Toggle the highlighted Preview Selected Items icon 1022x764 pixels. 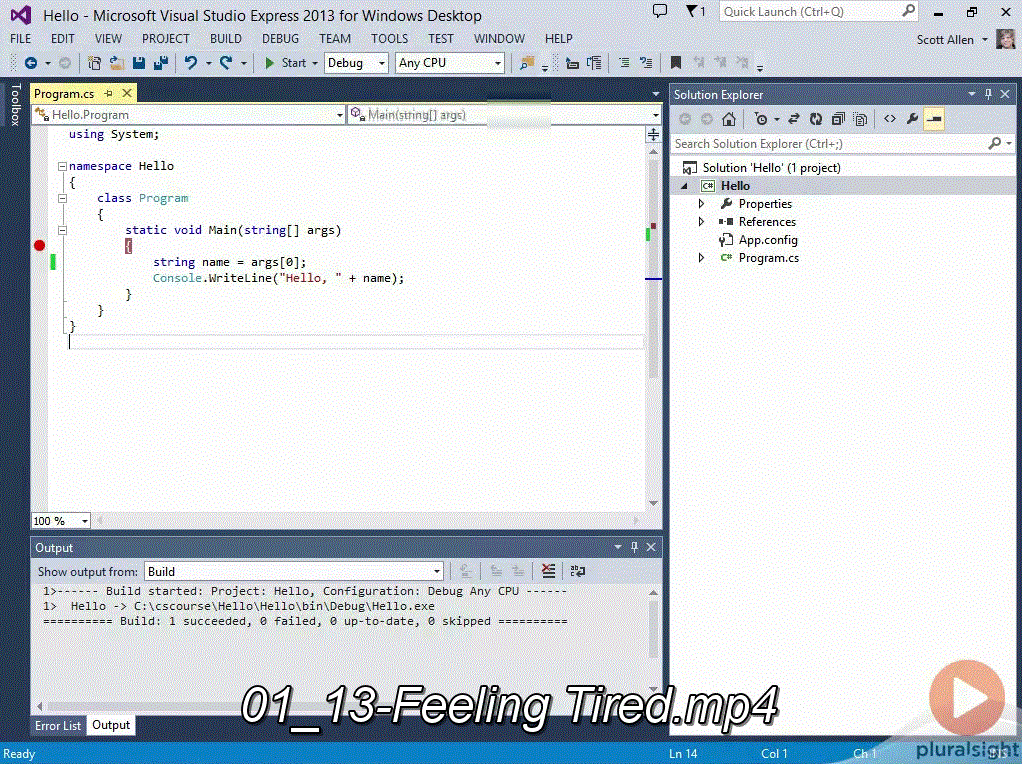coord(934,119)
